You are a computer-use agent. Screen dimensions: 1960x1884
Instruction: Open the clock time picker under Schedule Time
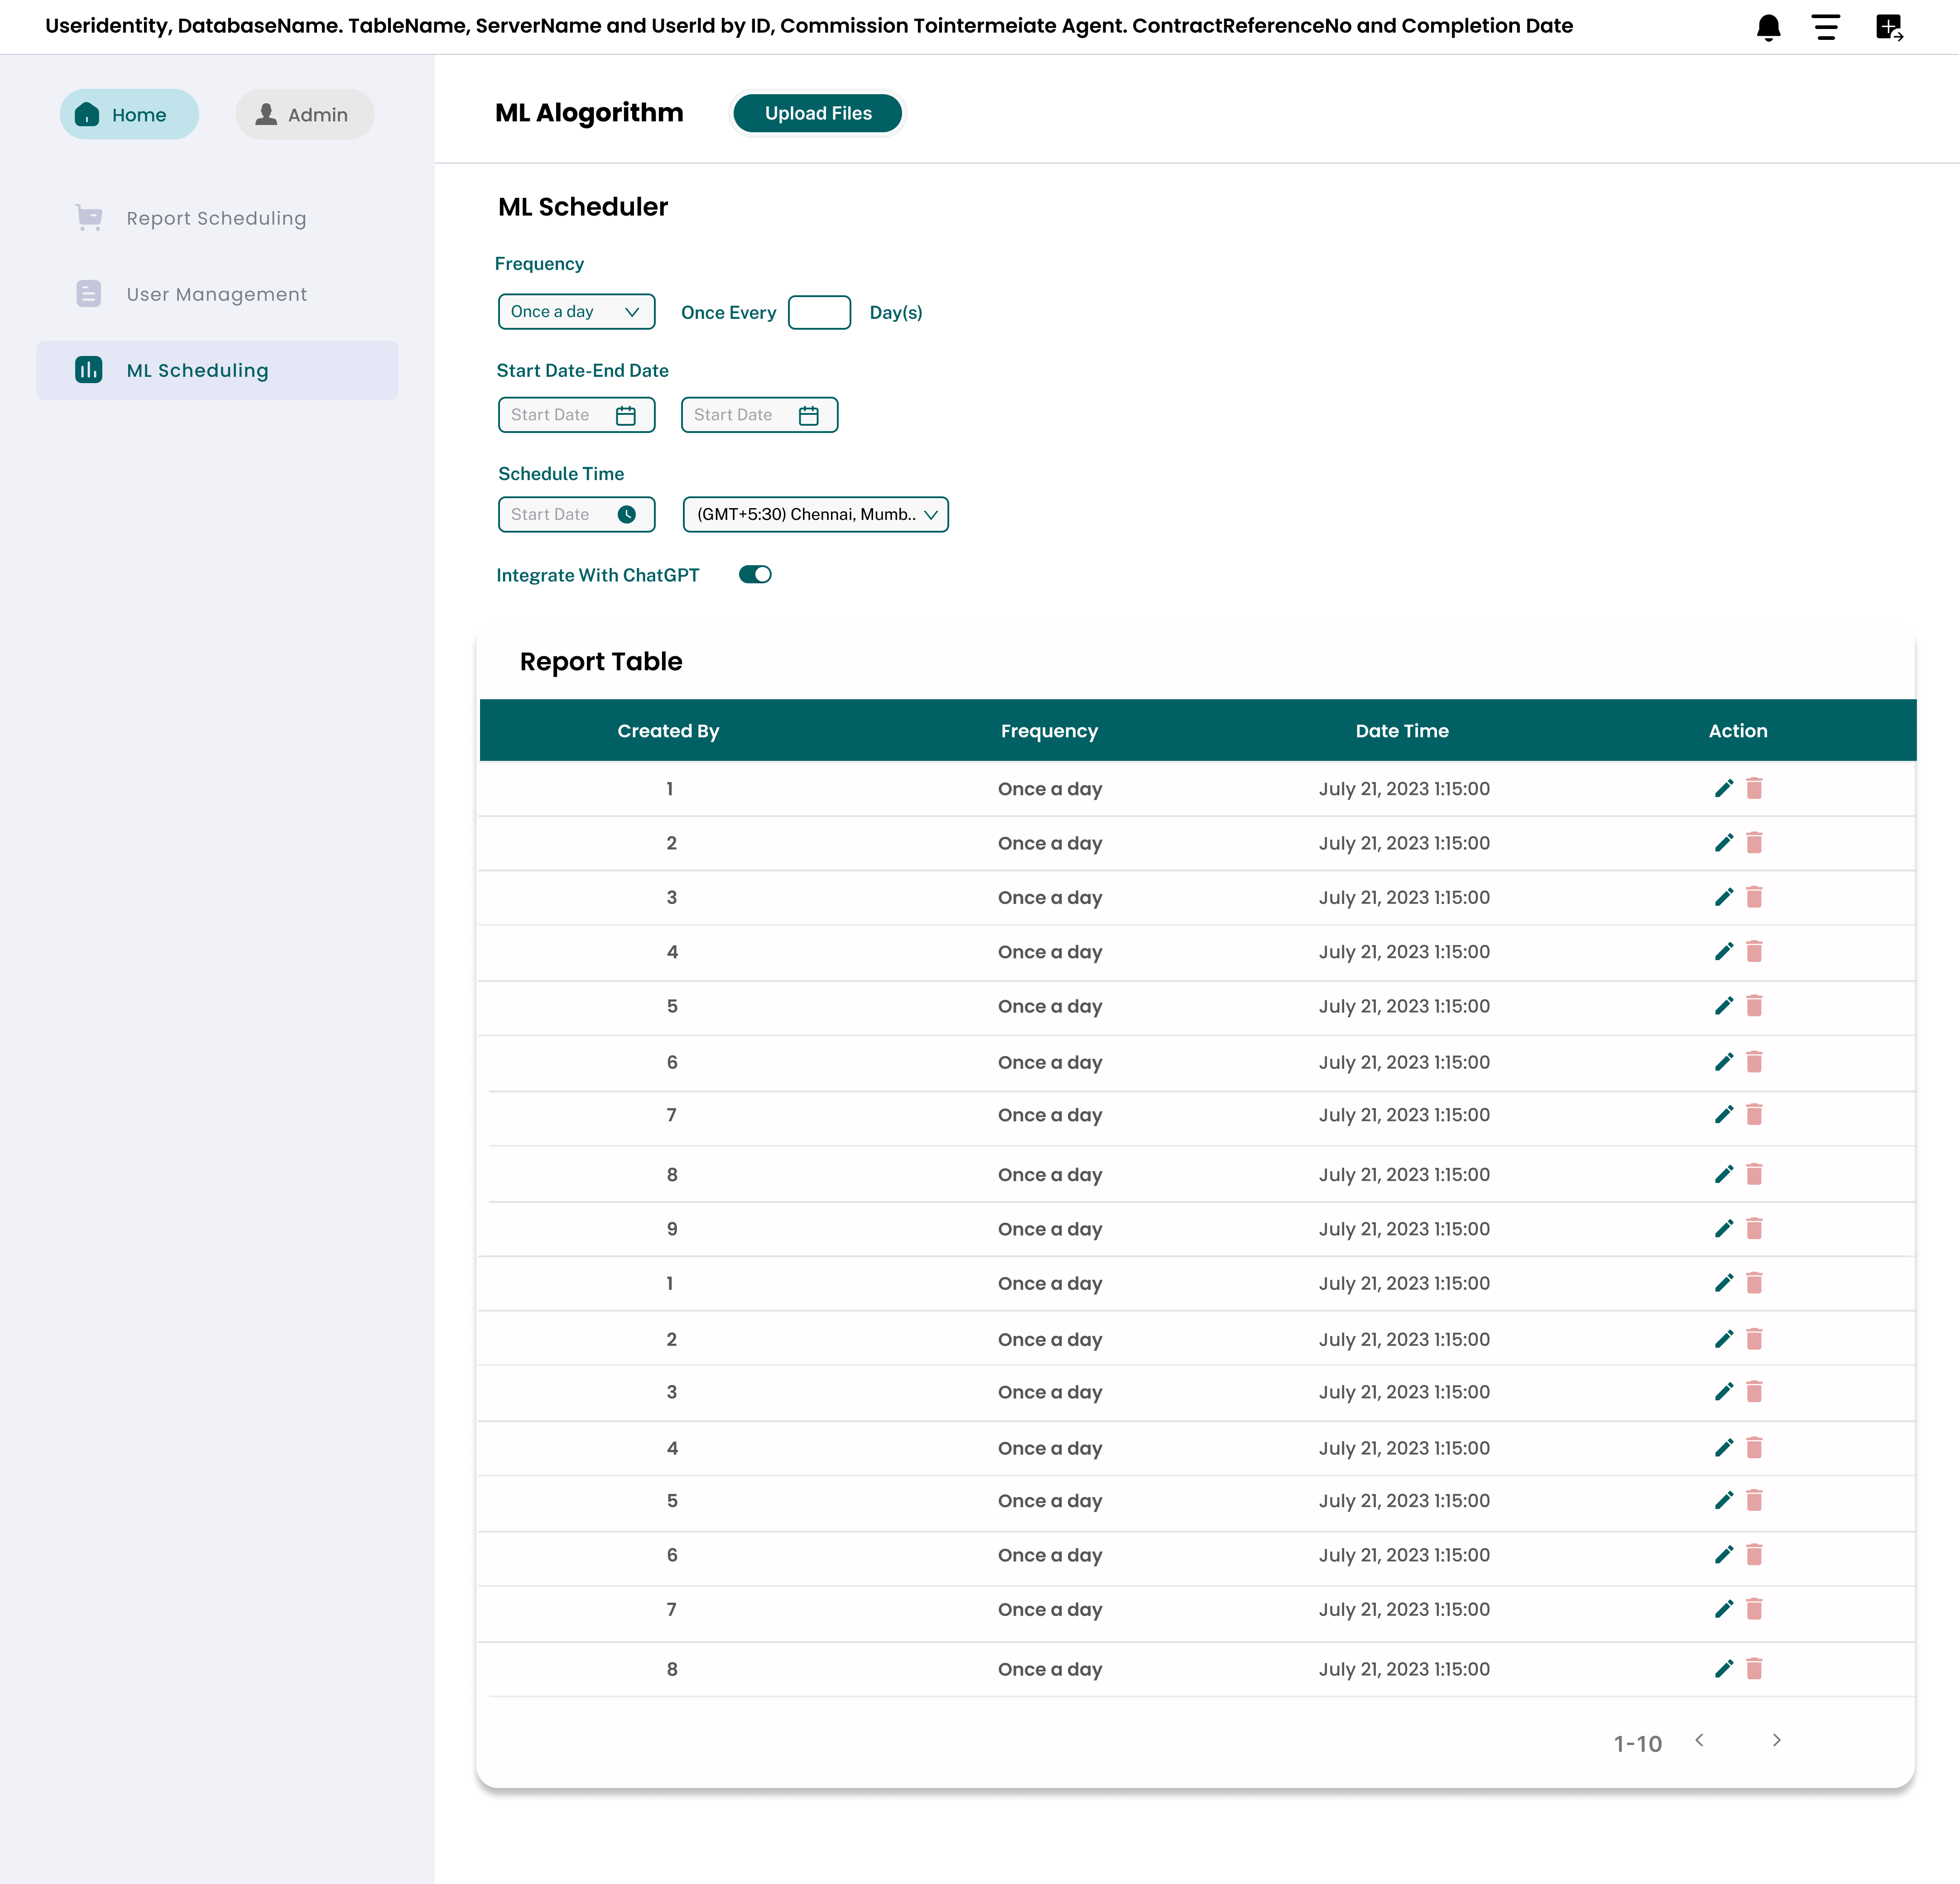(627, 514)
